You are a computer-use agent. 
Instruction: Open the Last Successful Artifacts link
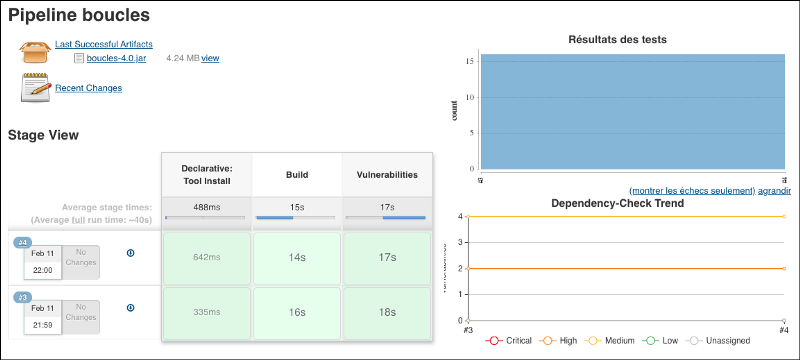104,44
